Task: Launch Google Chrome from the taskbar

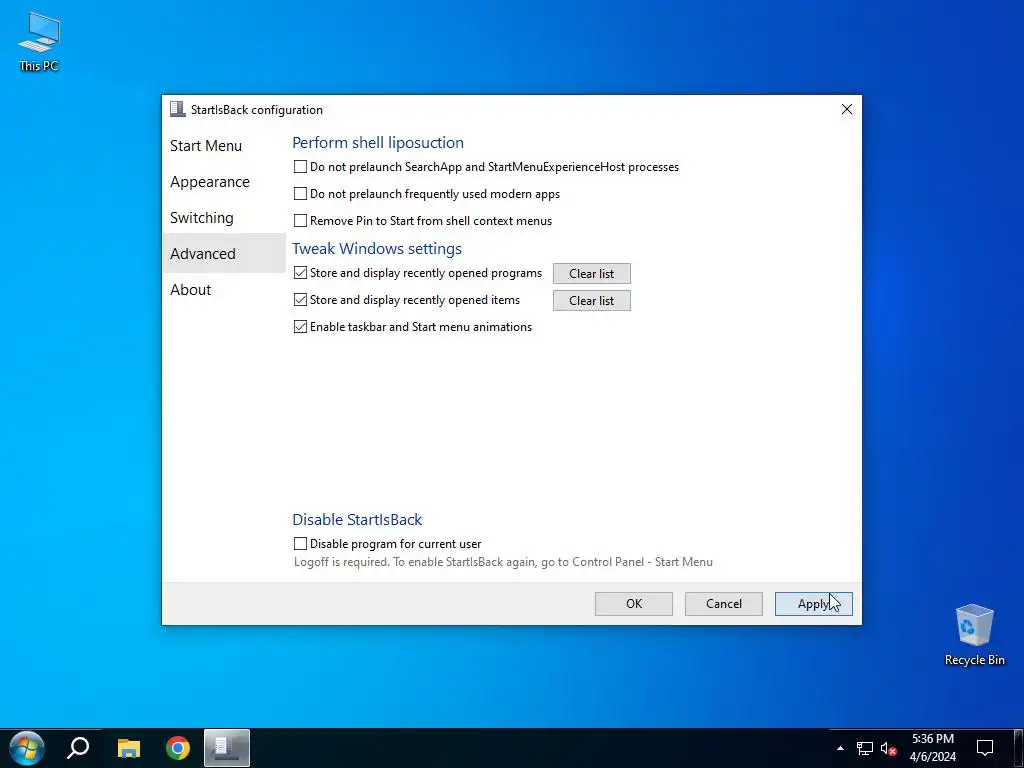Action: pyautogui.click(x=178, y=748)
